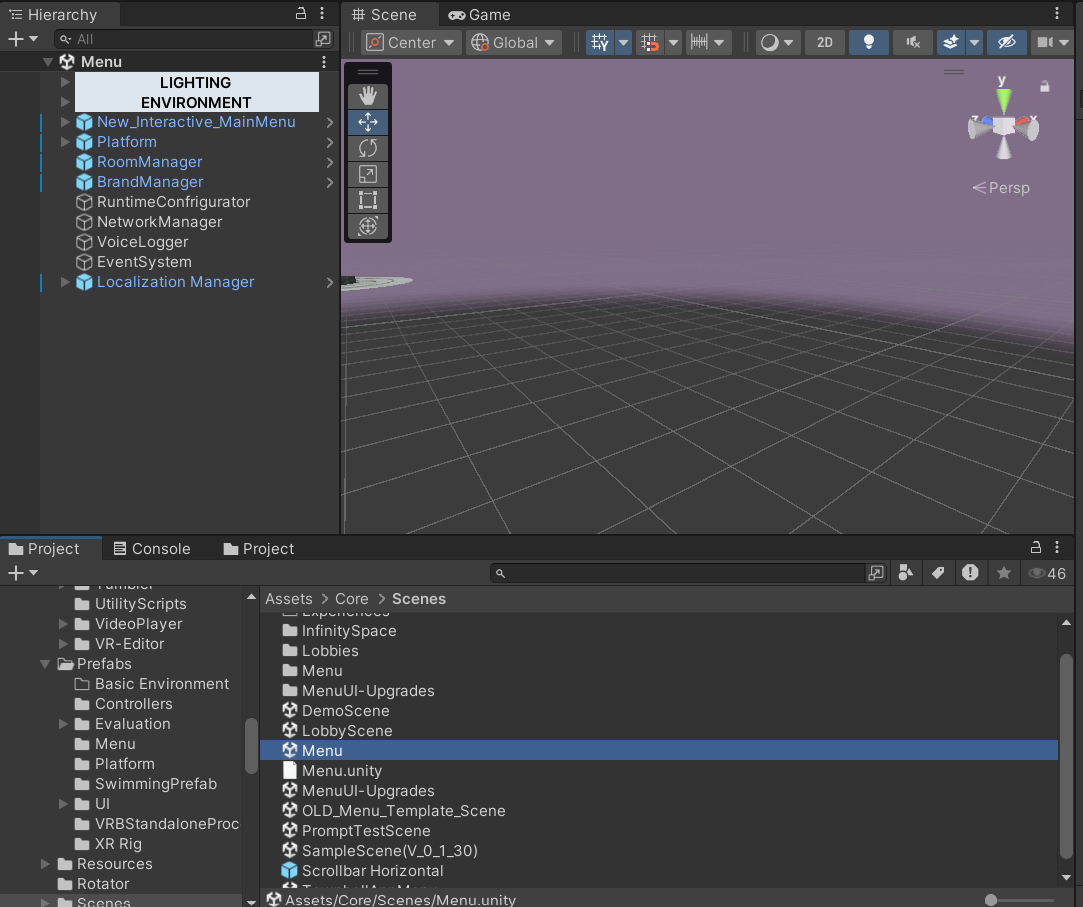Open the Console tab
The image size is (1083, 907).
click(151, 549)
